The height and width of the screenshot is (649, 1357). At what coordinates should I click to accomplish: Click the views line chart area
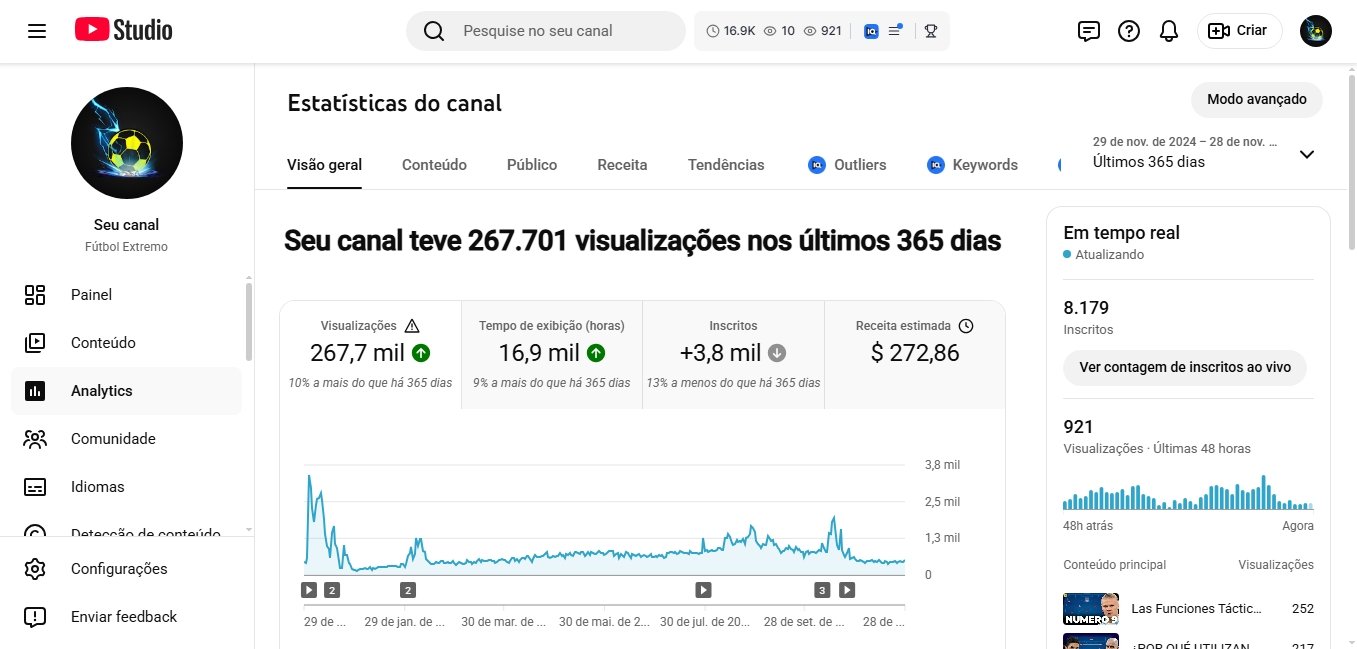(605, 520)
